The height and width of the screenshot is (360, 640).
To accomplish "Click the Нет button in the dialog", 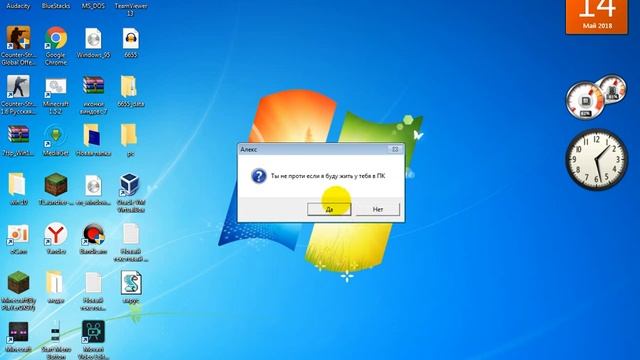I will tap(378, 209).
